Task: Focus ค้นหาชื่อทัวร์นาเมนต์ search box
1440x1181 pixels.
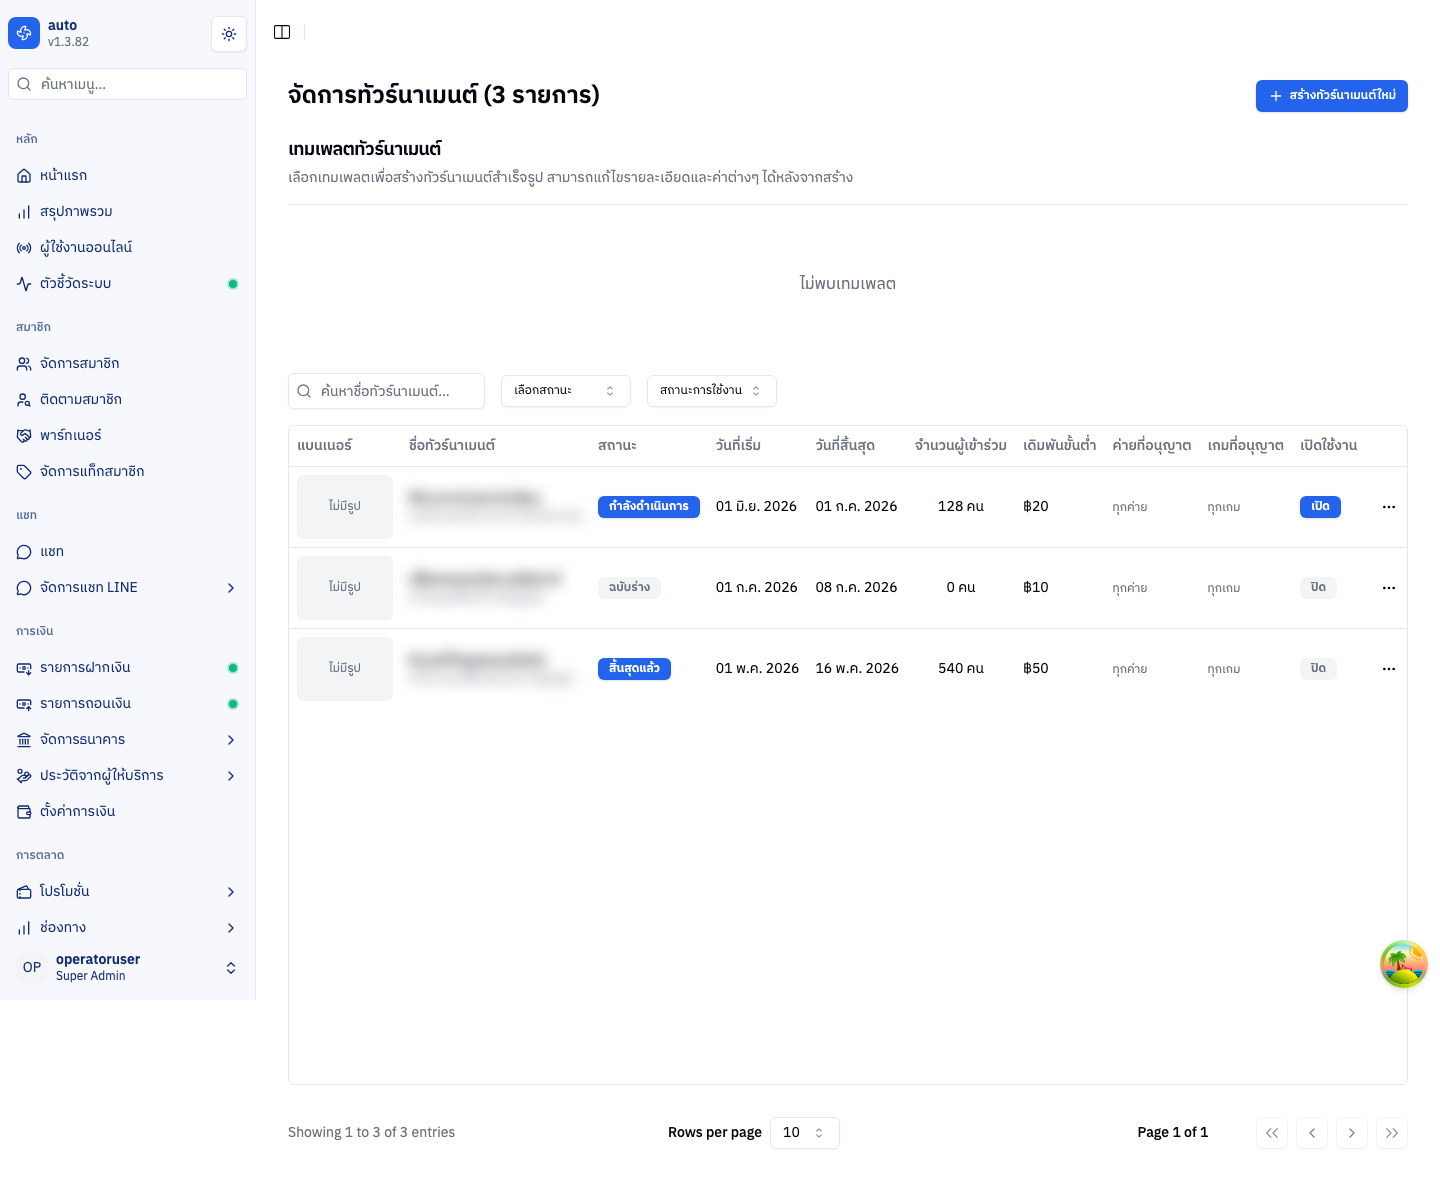Action: coord(386,391)
